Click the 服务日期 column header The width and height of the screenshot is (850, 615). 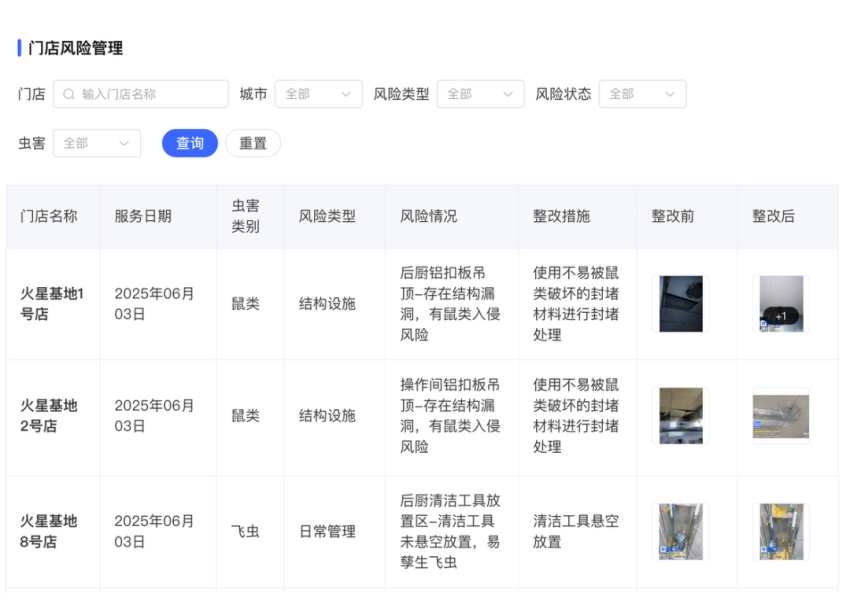[143, 216]
